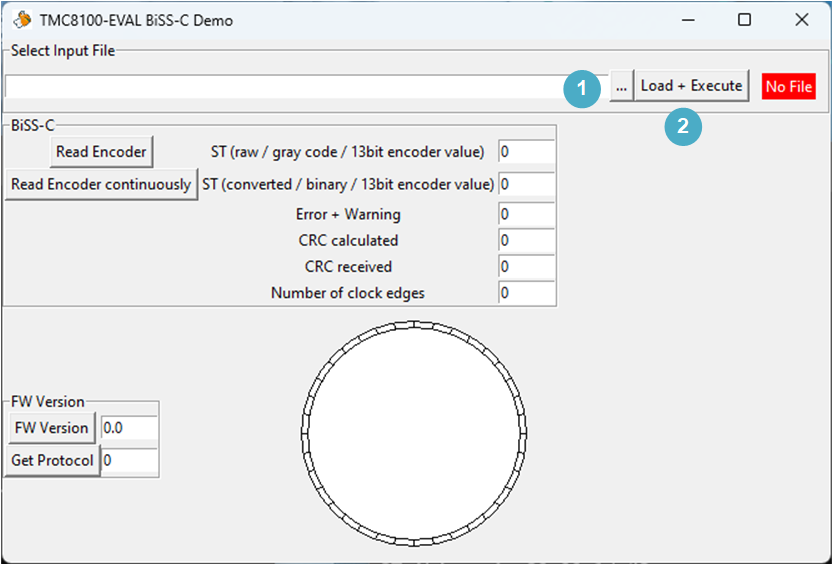The image size is (833, 565).
Task: Click the ST converted binary value field
Action: pos(526,184)
